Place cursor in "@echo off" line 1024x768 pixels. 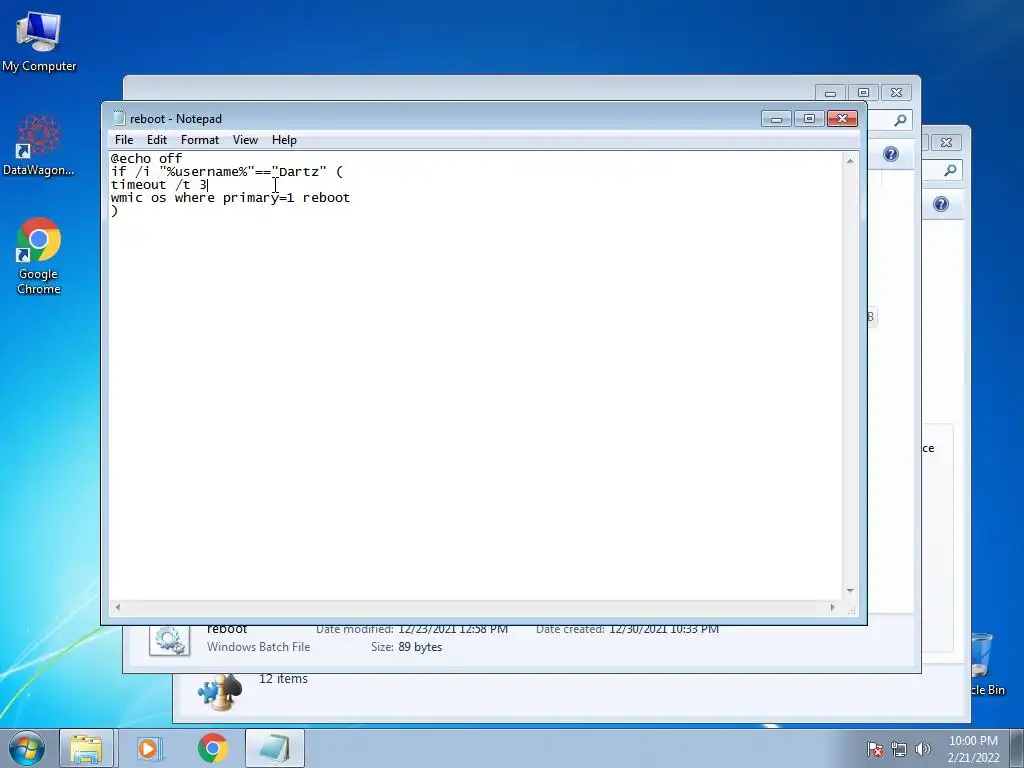pyautogui.click(x=146, y=159)
